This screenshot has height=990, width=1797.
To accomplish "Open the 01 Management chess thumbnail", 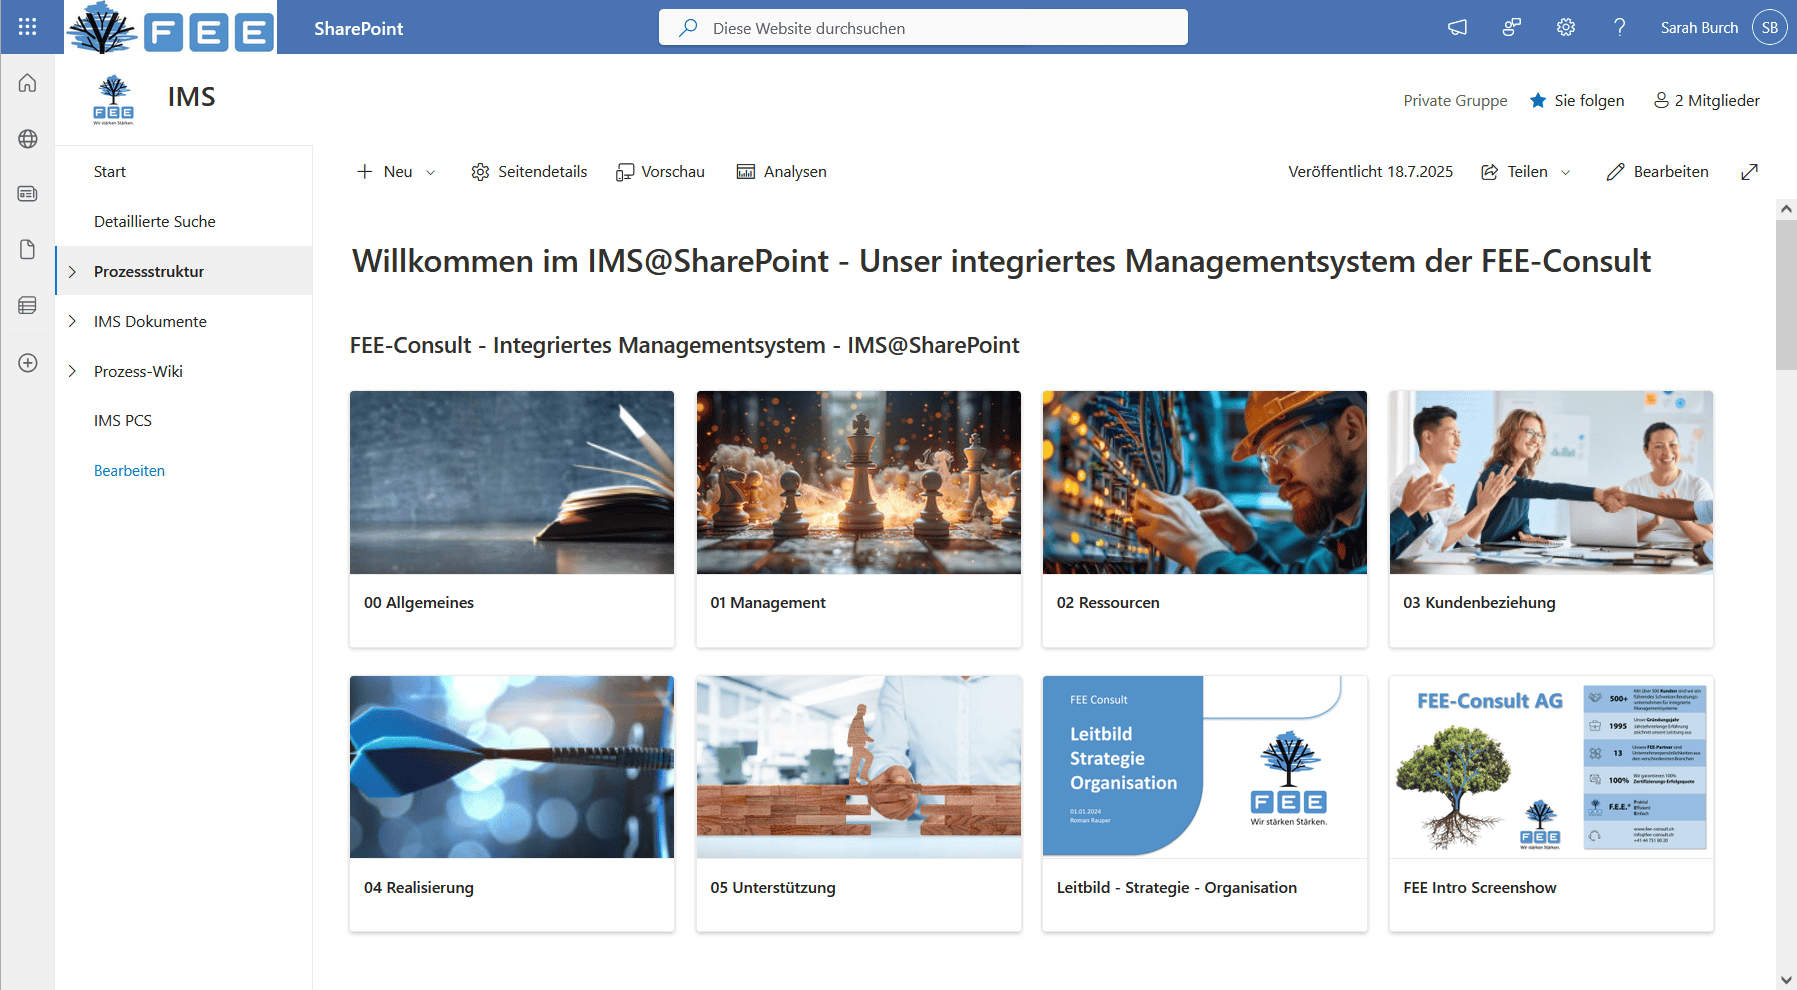I will (858, 482).
